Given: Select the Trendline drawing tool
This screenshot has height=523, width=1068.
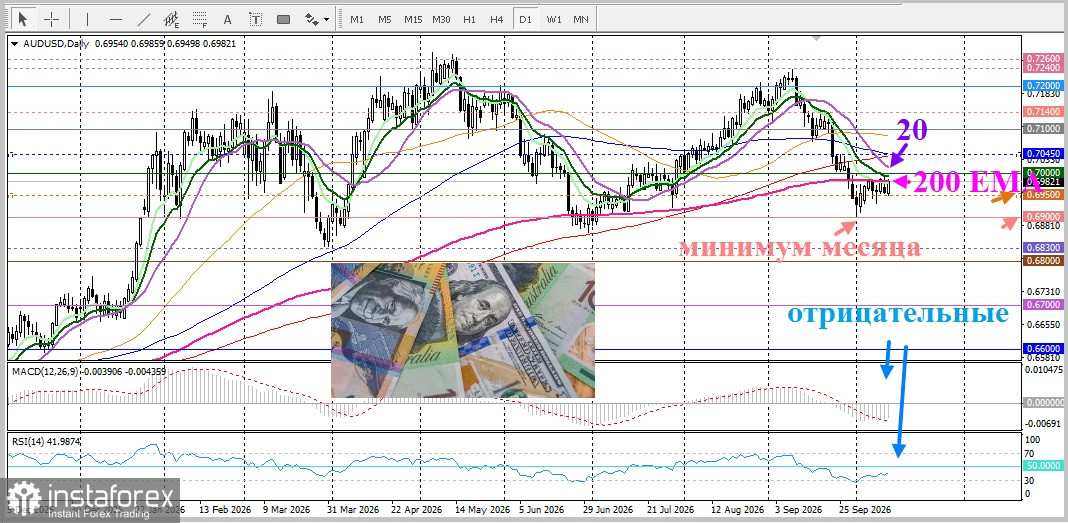Looking at the screenshot, I should pyautogui.click(x=144, y=18).
